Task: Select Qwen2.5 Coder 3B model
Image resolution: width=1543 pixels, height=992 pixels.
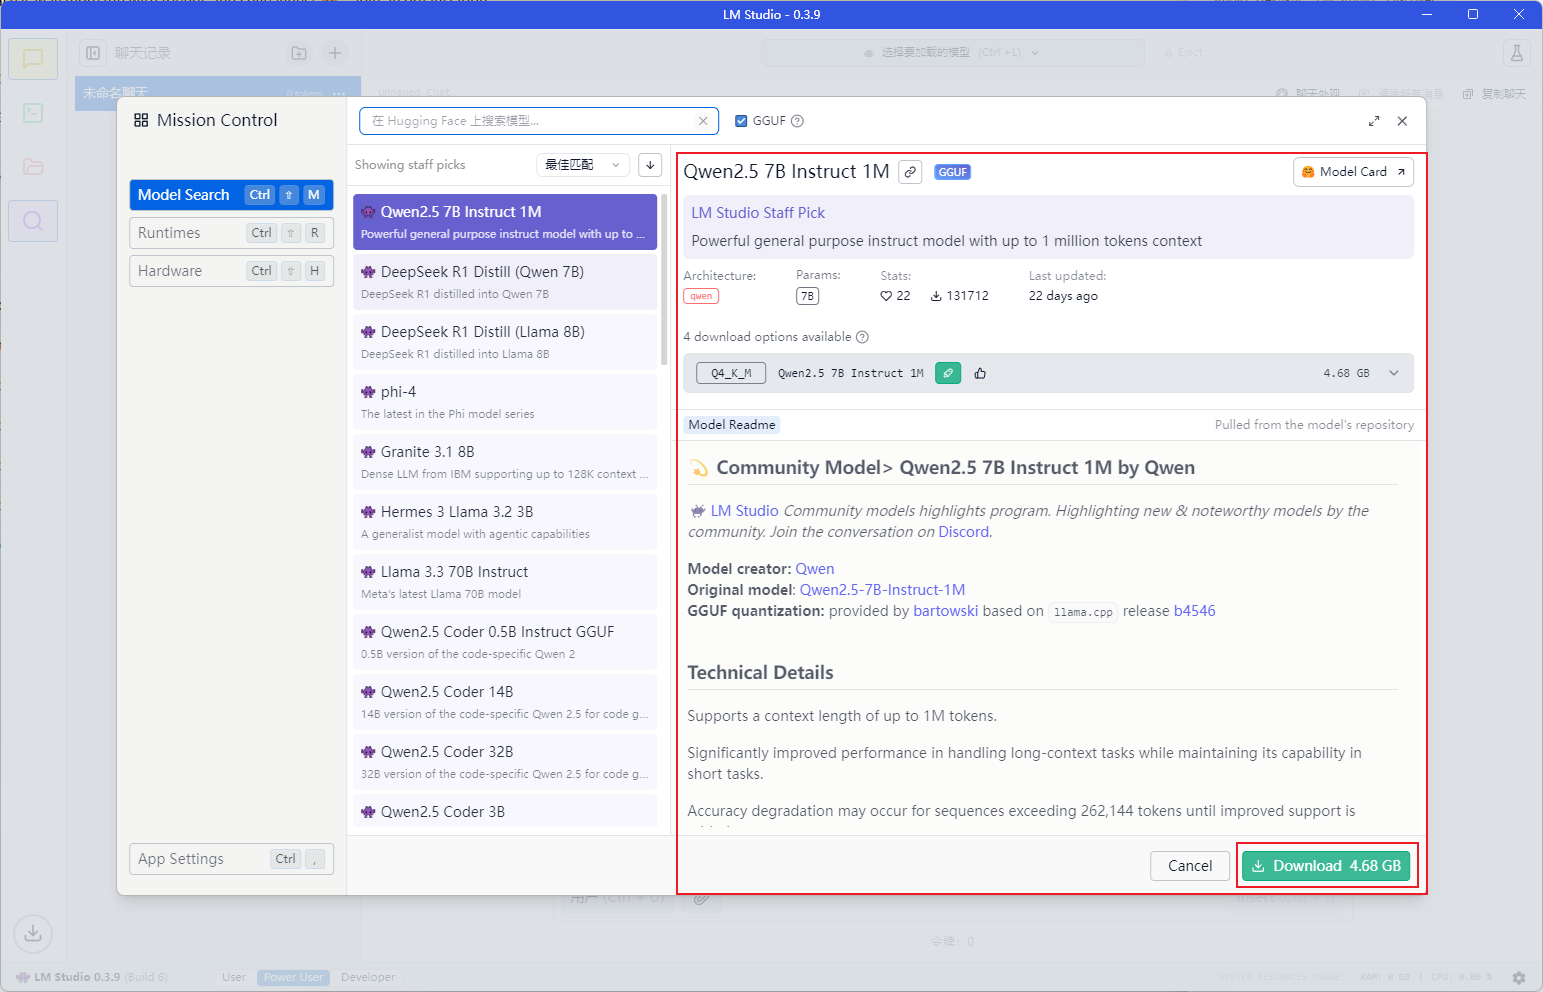Action: coord(505,811)
